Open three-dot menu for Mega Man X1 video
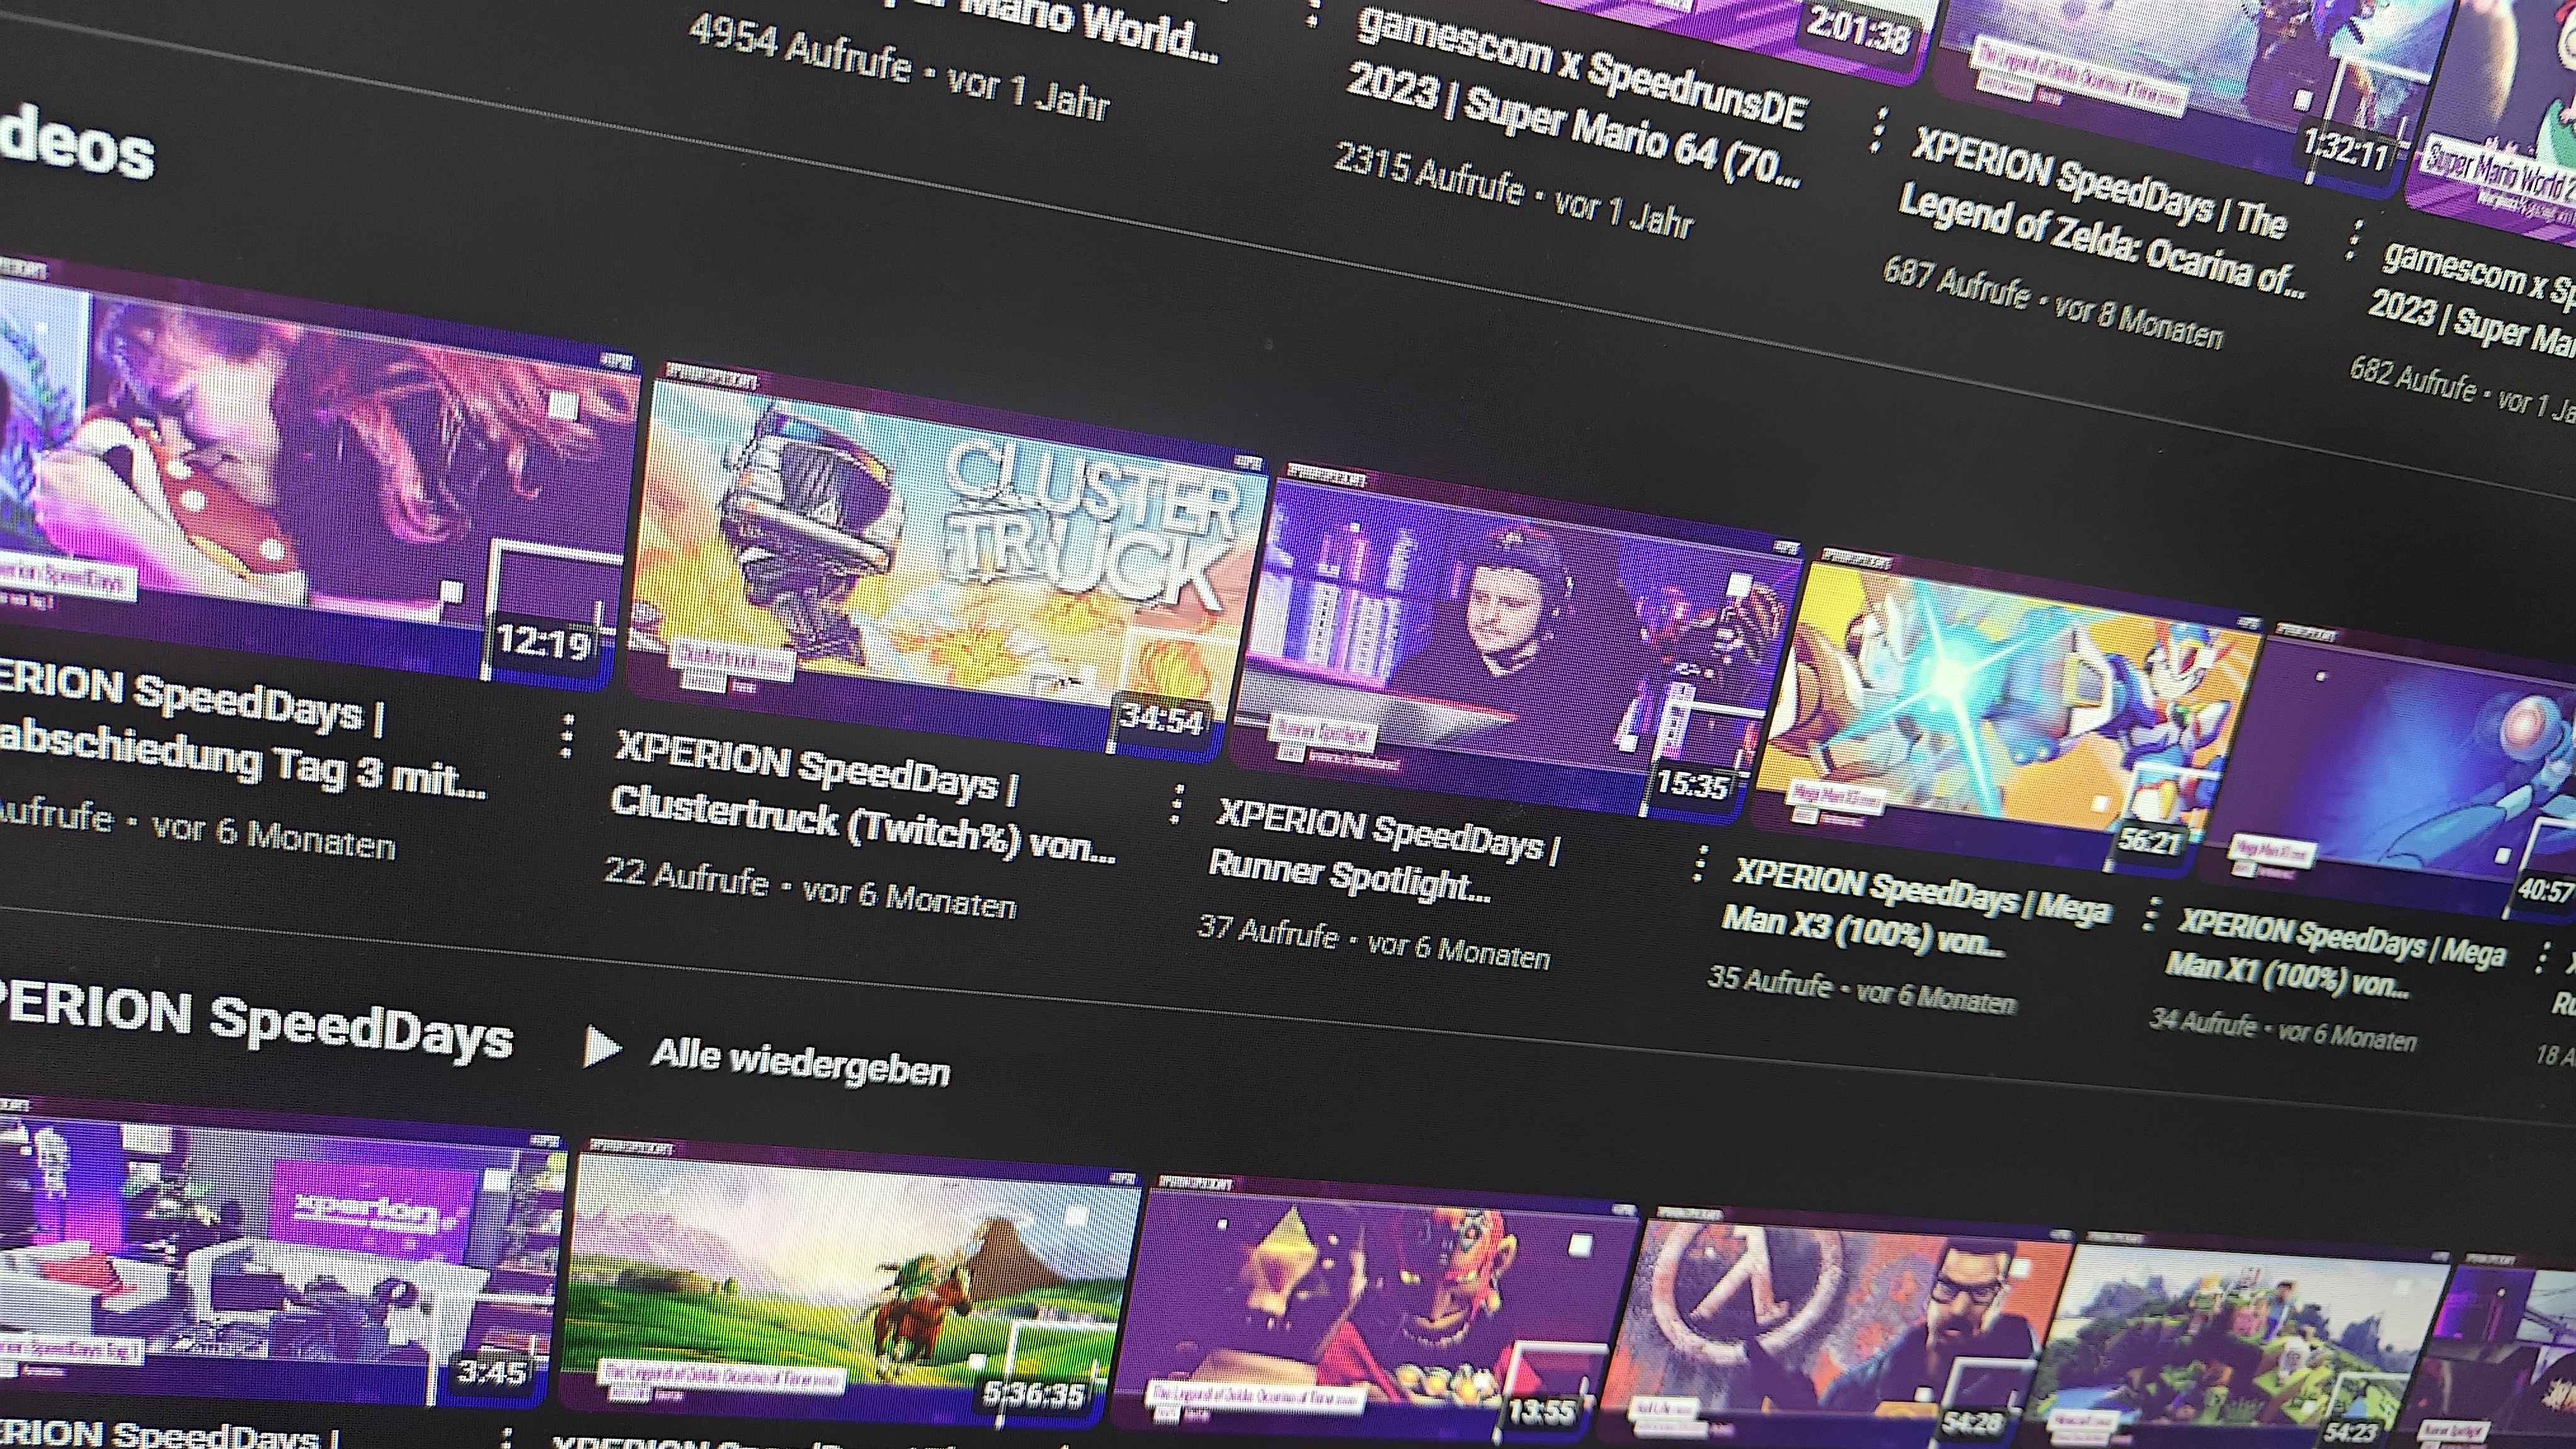The width and height of the screenshot is (2576, 1449). click(2541, 956)
